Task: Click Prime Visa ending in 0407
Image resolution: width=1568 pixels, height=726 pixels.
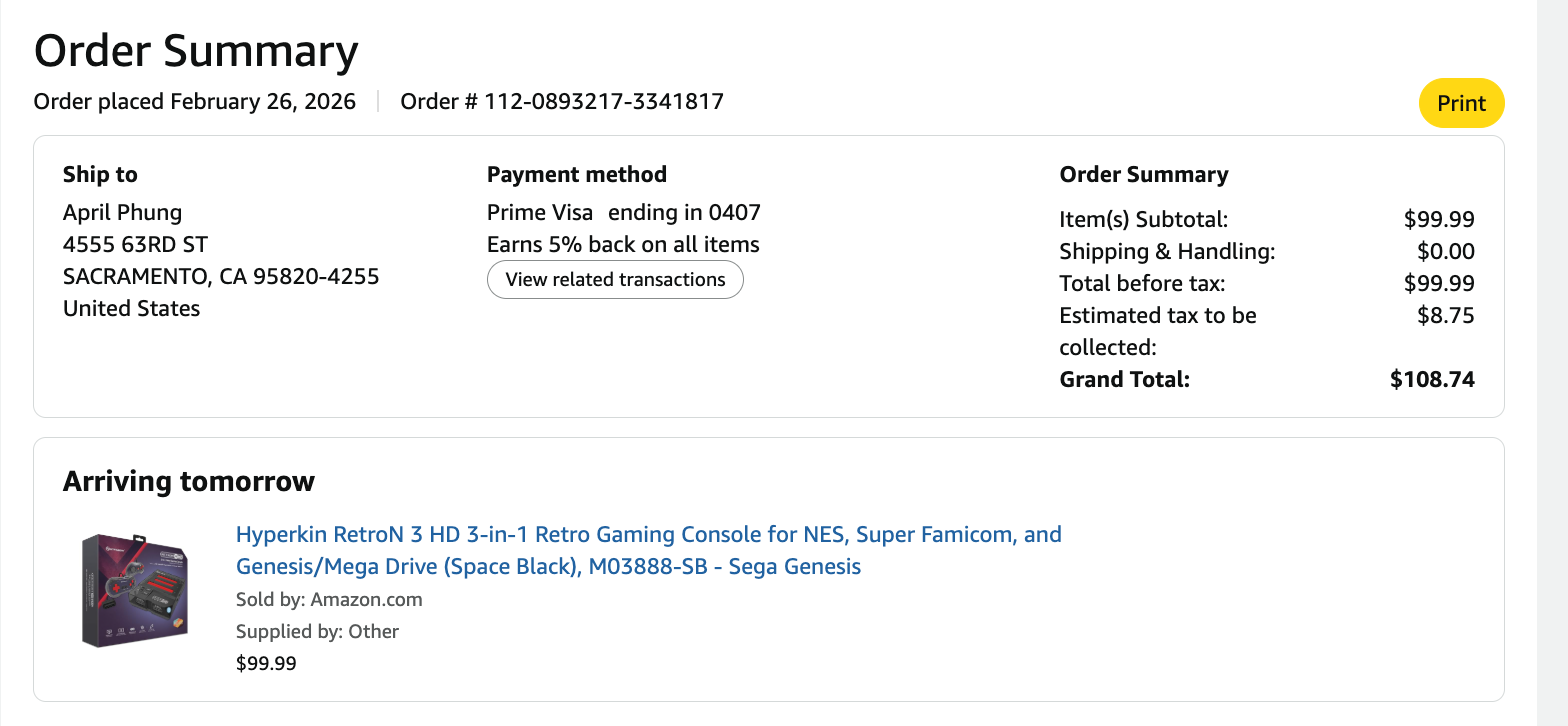Action: pyautogui.click(x=623, y=212)
